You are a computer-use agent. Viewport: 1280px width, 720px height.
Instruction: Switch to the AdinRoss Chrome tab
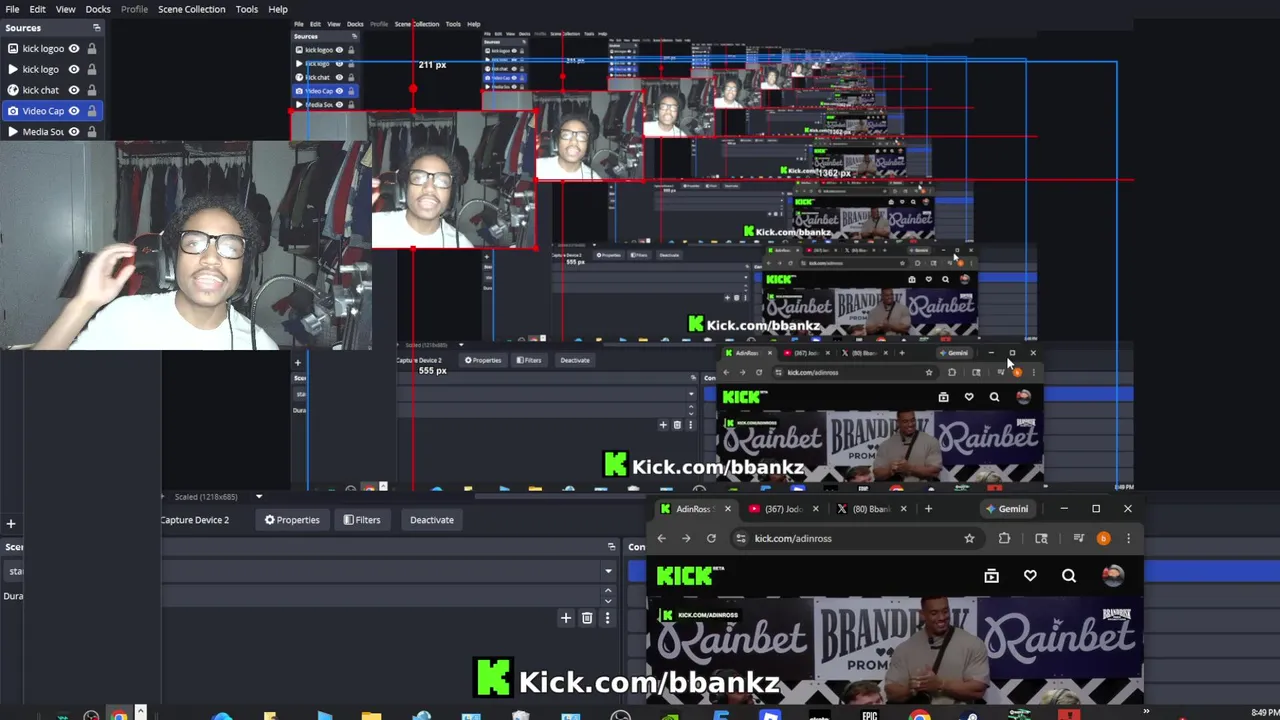tap(694, 509)
